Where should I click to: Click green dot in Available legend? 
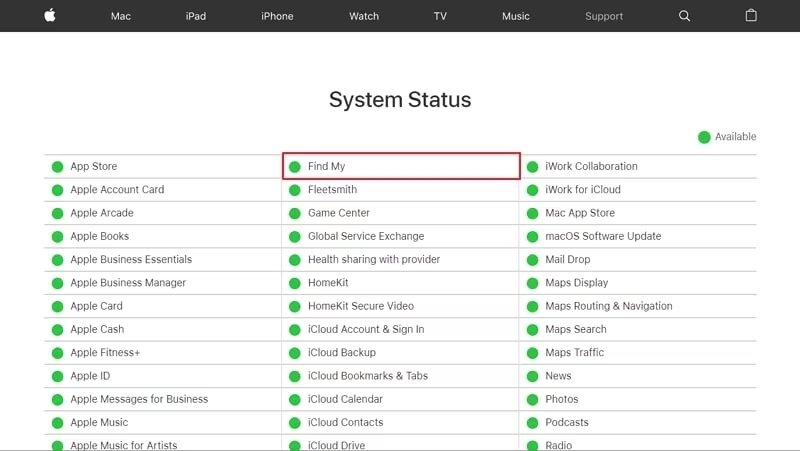[704, 137]
